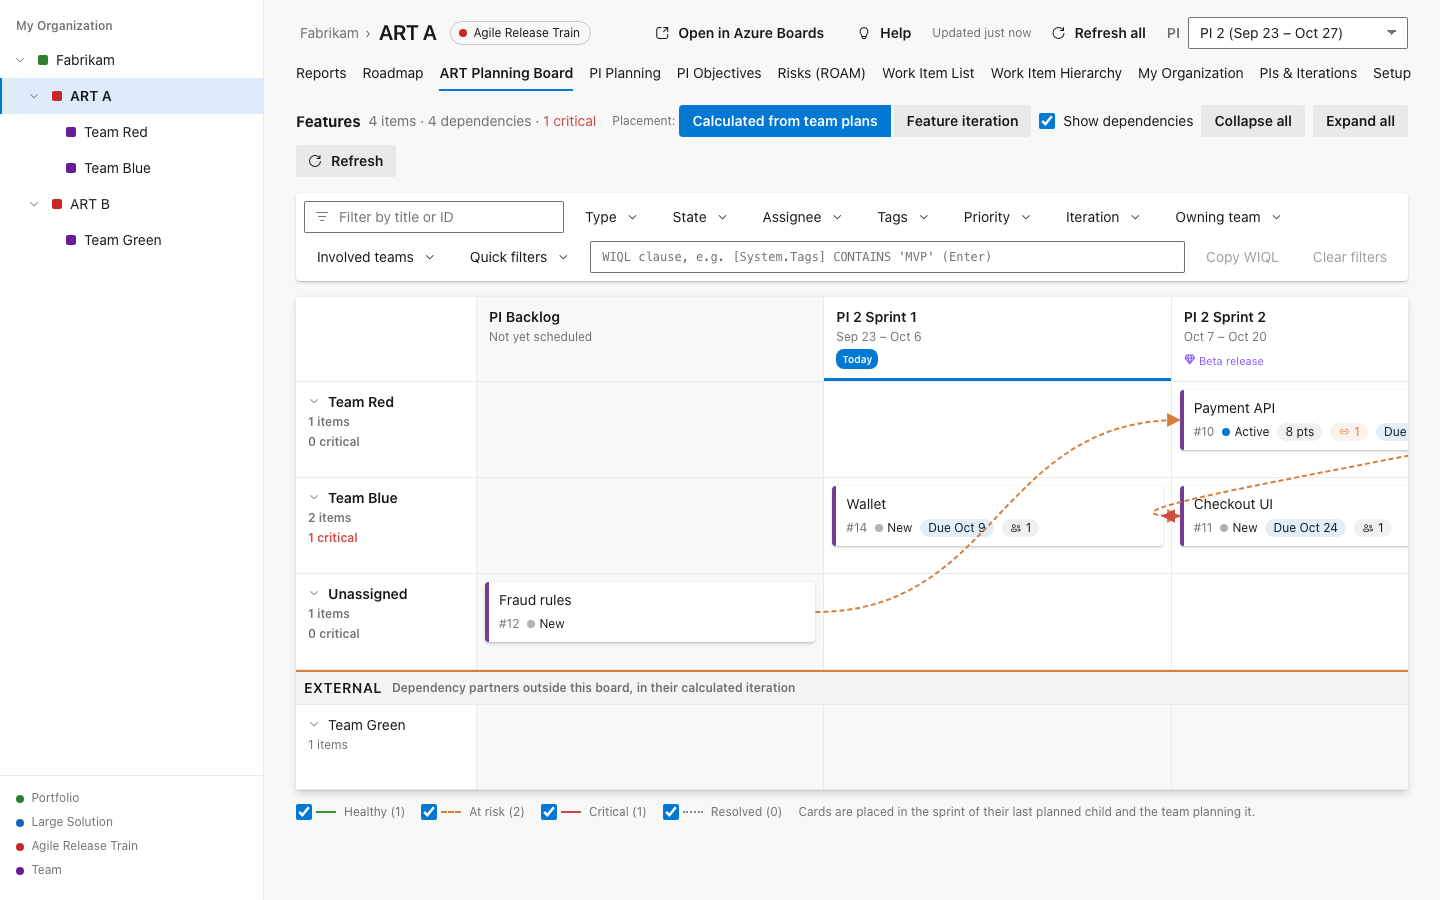Click the green square icon beside Fabrikam
The height and width of the screenshot is (900, 1440).
click(43, 60)
